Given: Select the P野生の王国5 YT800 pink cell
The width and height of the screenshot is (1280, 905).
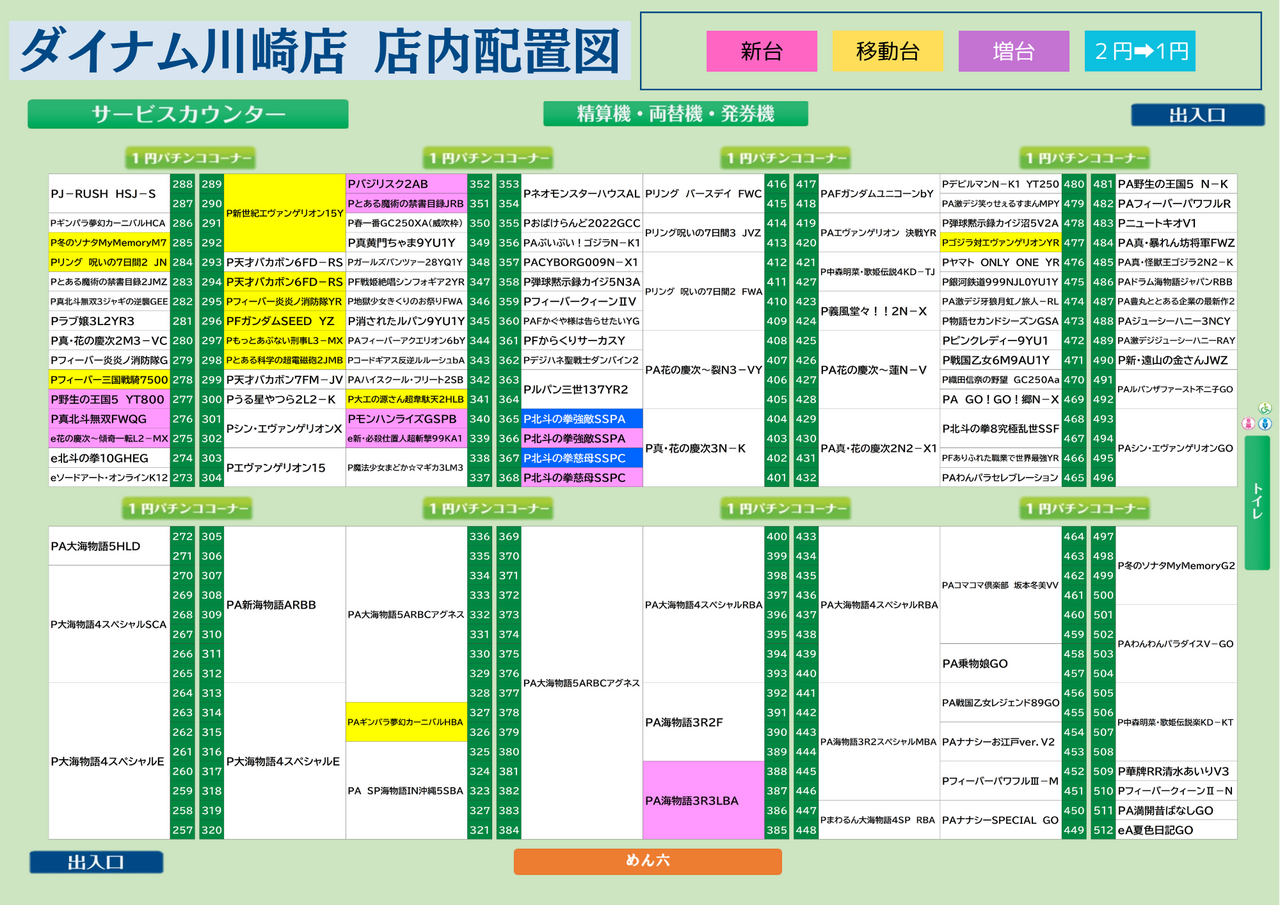Looking at the screenshot, I should pyautogui.click(x=109, y=399).
